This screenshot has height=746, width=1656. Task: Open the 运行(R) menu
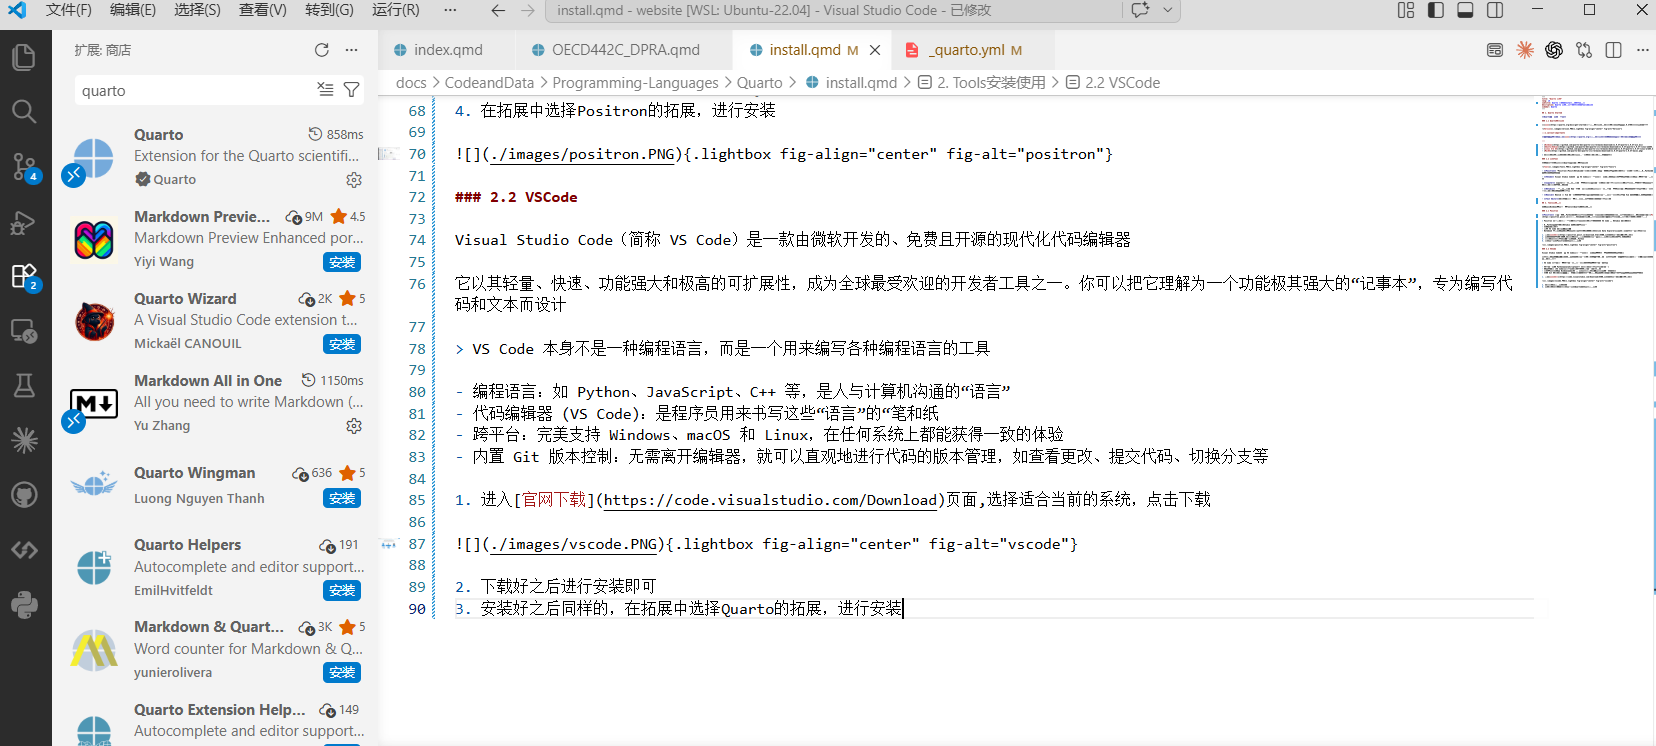pos(396,10)
